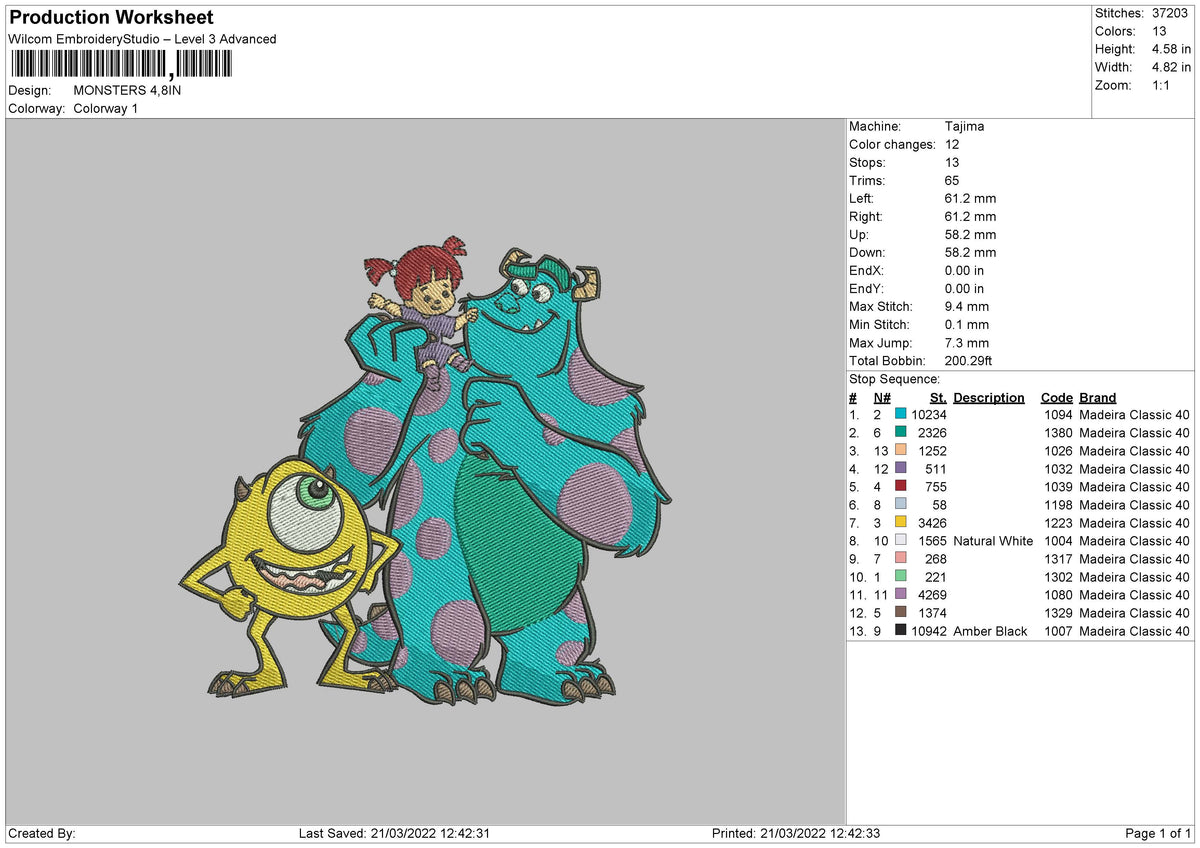
Task: Click the design name "MONSTERS 4,8IN"
Action: 128,90
